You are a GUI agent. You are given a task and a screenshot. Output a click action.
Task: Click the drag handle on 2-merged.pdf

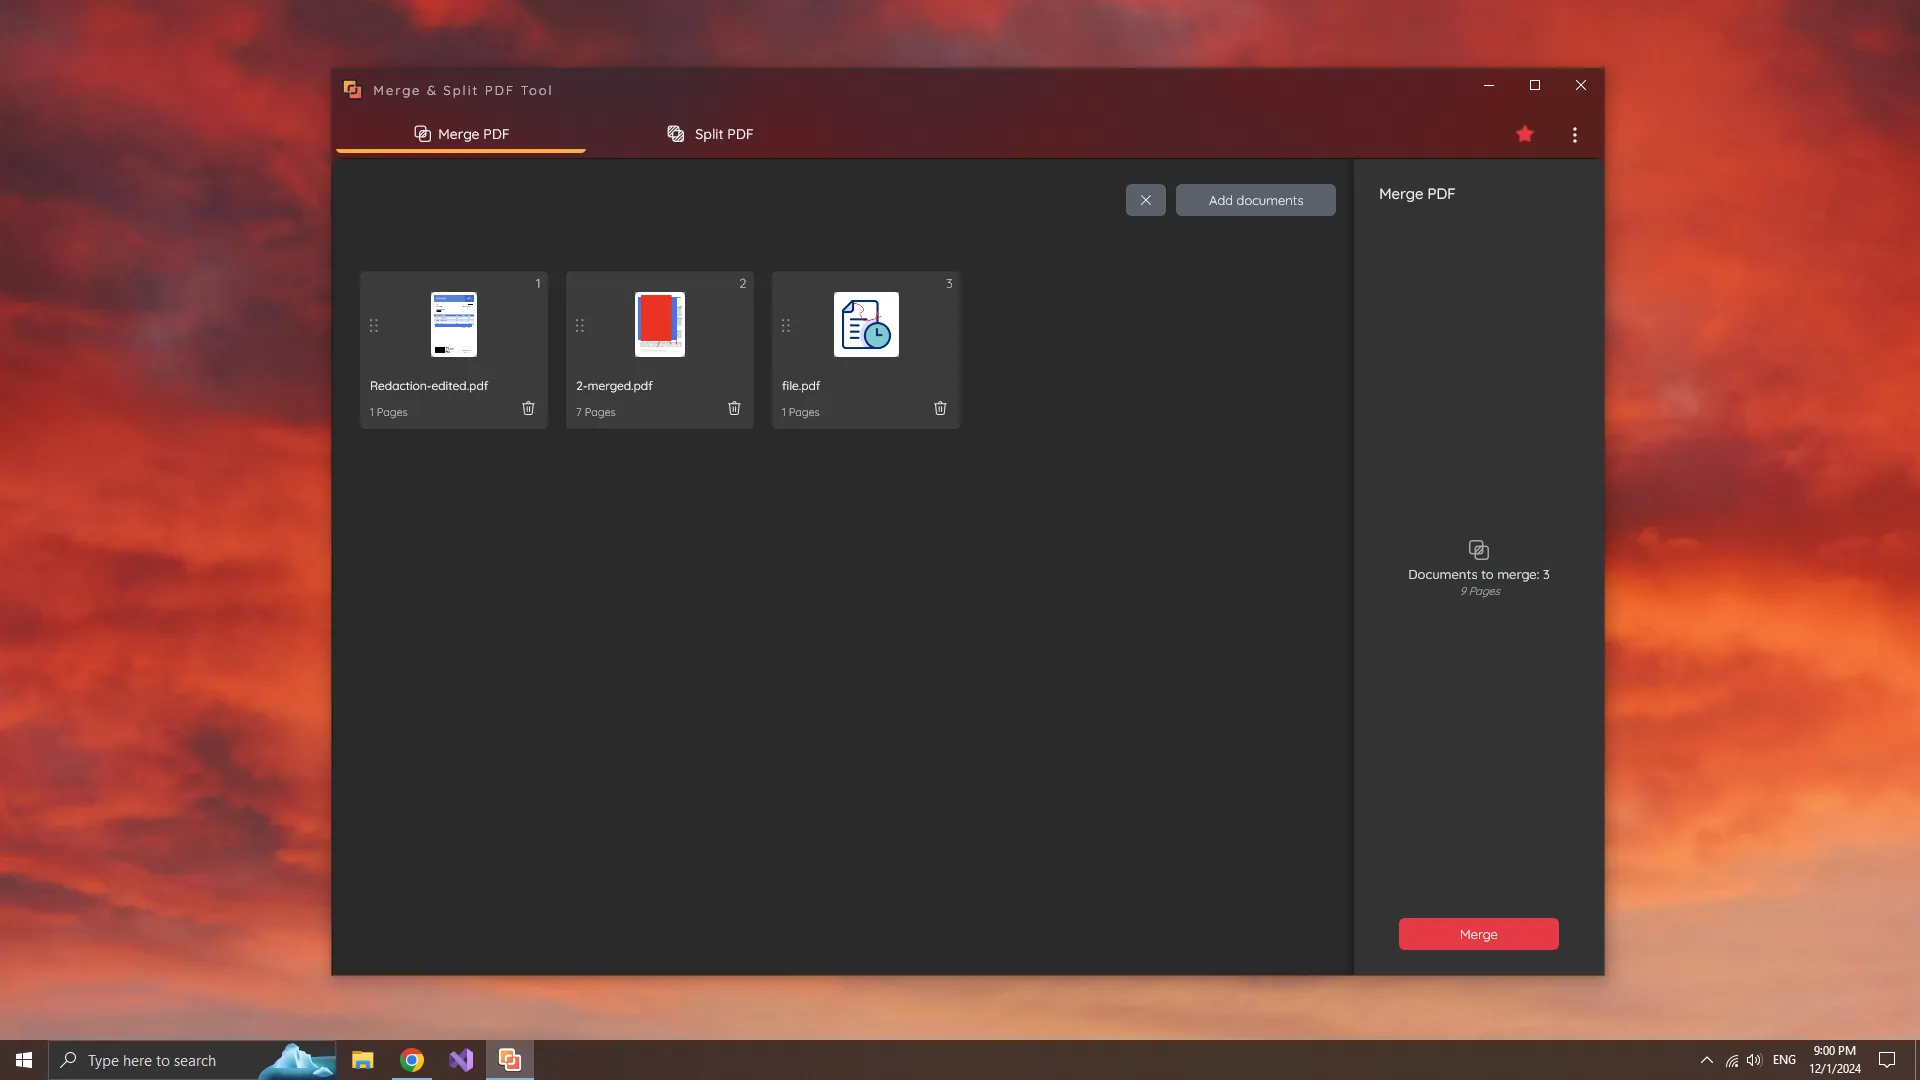click(x=580, y=325)
